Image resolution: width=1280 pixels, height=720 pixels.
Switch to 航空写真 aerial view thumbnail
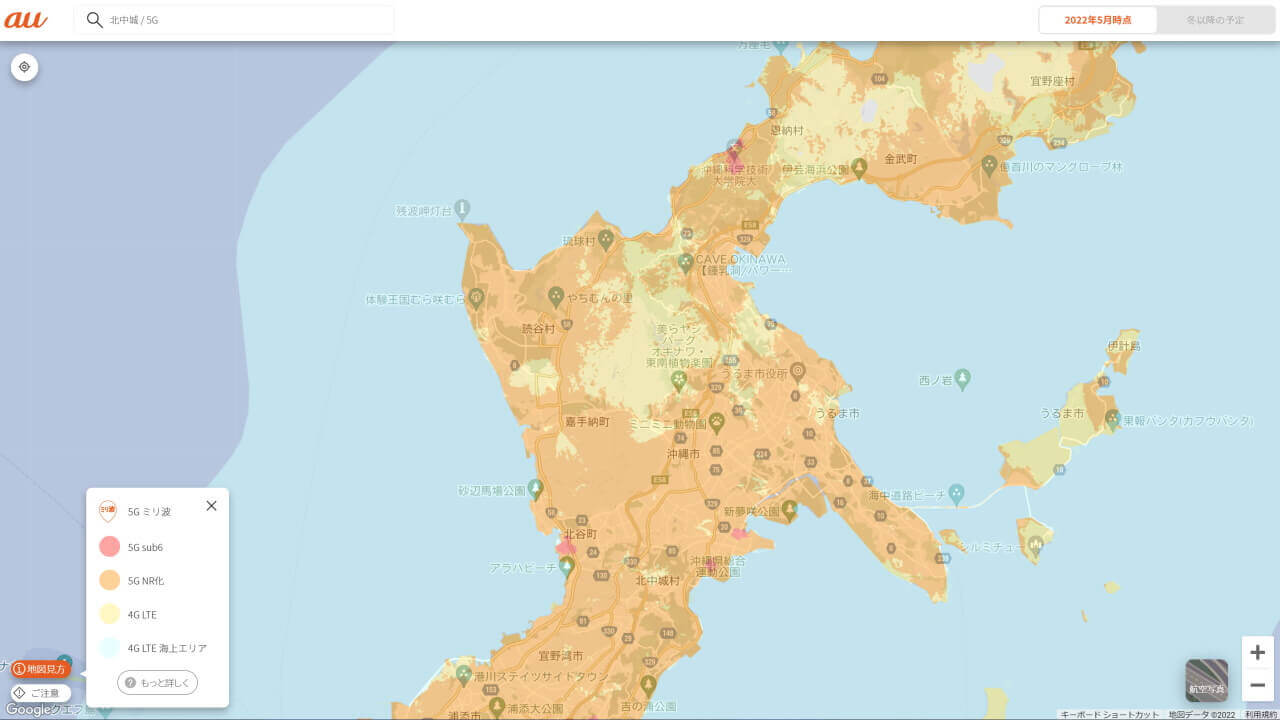tap(1206, 680)
